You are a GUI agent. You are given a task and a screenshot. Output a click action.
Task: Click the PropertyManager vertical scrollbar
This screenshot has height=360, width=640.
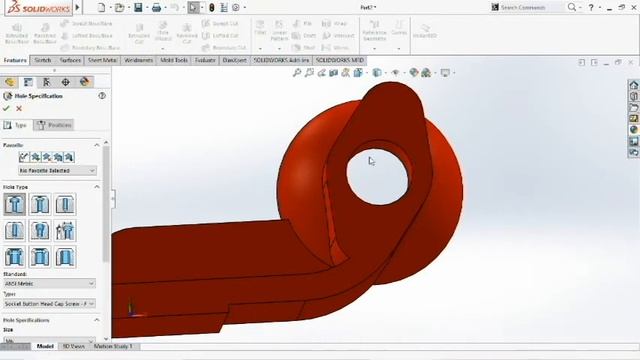[x=106, y=204]
